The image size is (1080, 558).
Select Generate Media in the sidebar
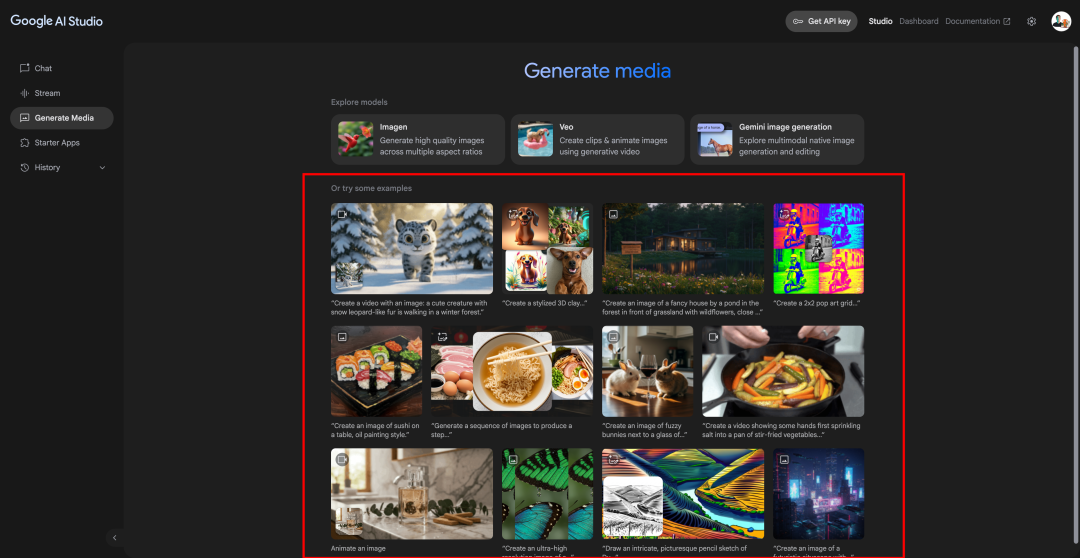point(62,118)
